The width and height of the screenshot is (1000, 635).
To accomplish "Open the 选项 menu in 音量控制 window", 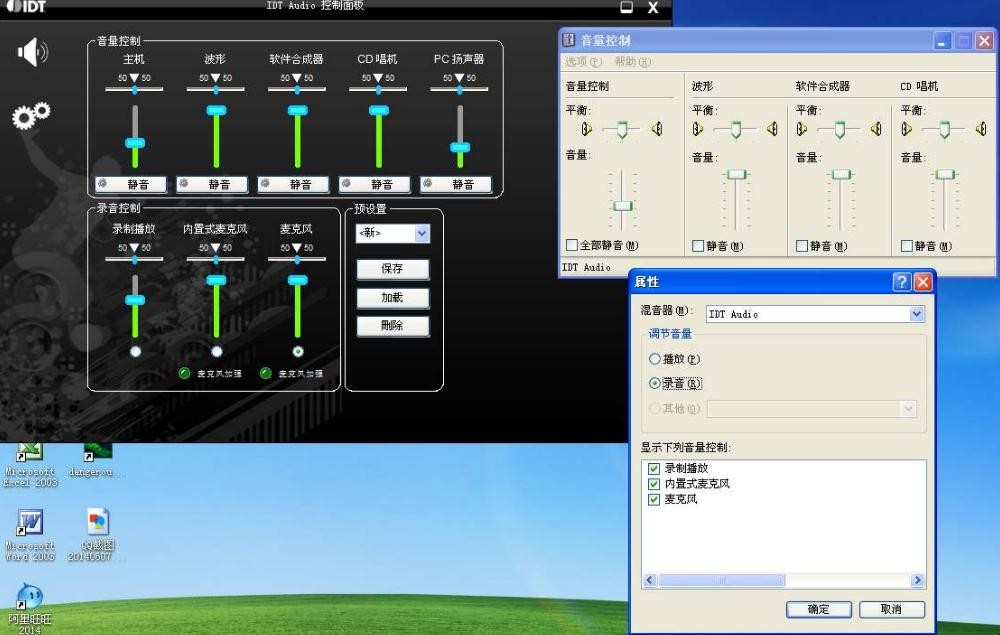I will (582, 62).
